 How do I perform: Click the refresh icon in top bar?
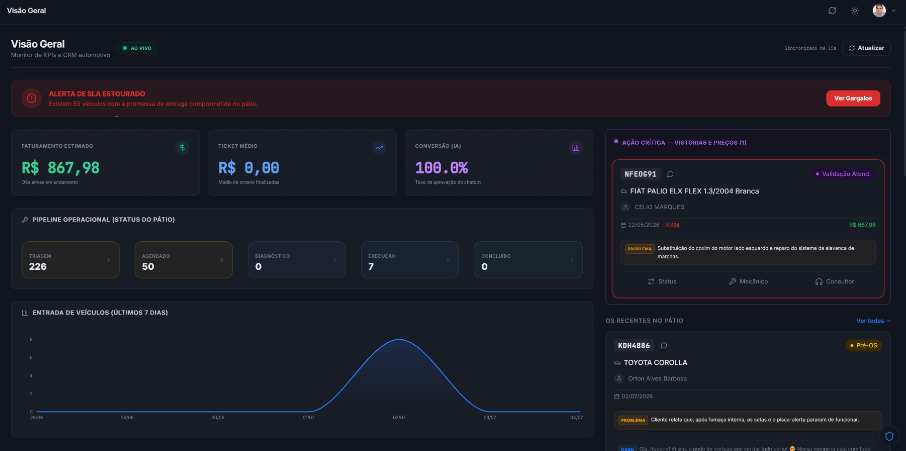[x=832, y=10]
